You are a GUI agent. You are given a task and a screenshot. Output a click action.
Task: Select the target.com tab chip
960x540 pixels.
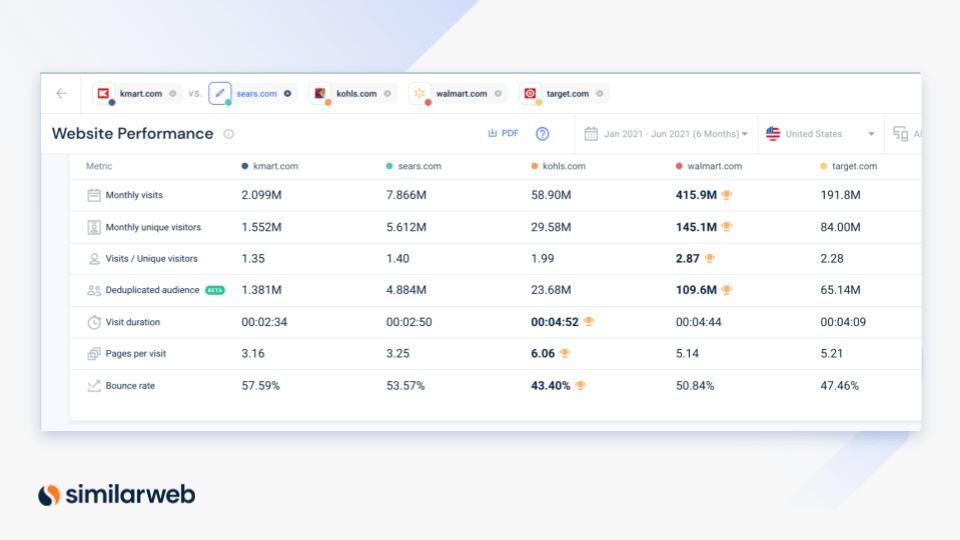564,93
